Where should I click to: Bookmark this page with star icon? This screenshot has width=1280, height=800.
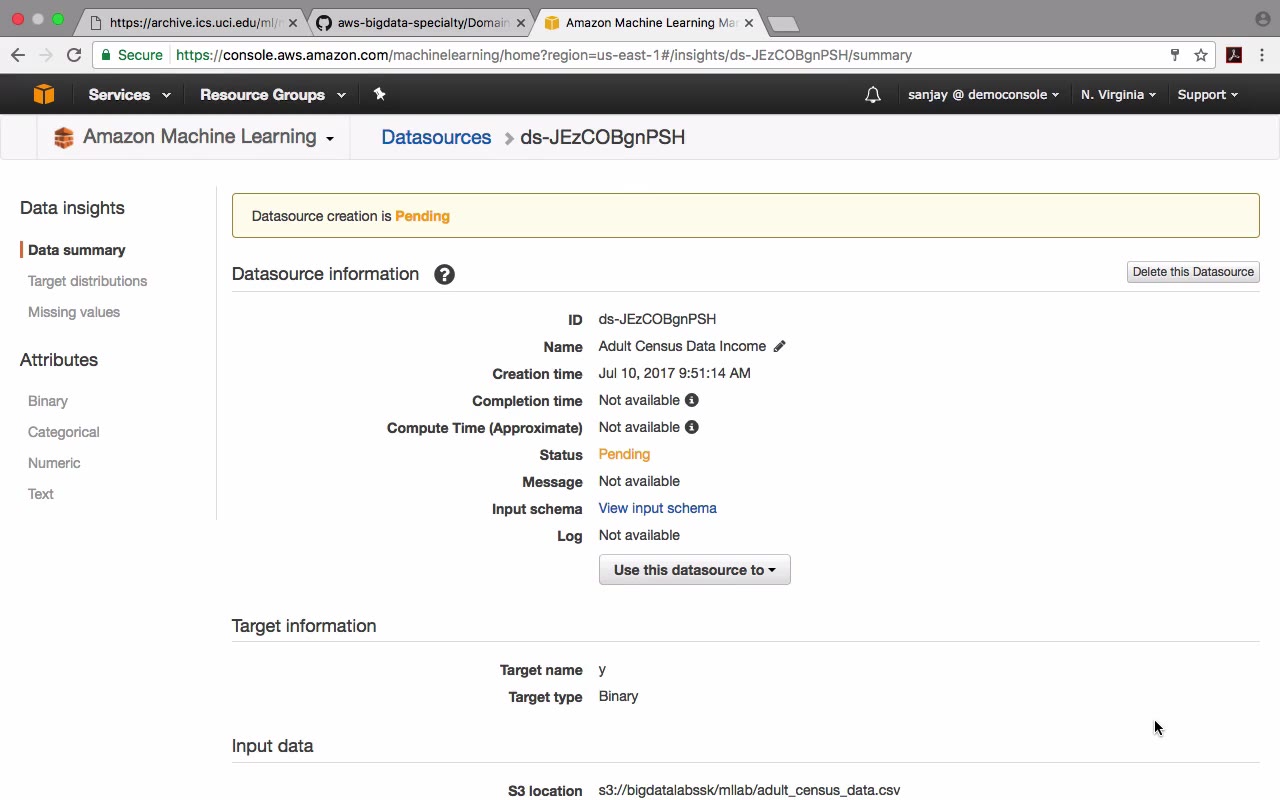click(x=1201, y=55)
